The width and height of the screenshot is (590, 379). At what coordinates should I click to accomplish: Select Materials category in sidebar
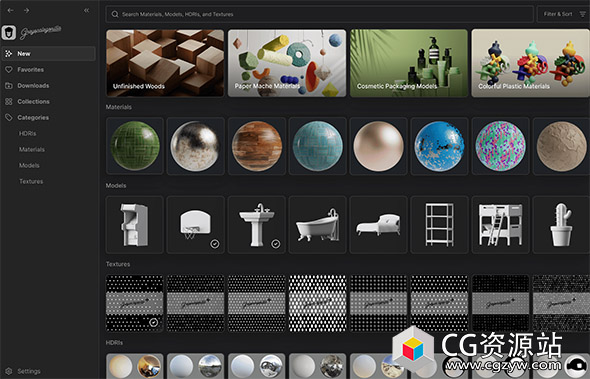pyautogui.click(x=32, y=149)
